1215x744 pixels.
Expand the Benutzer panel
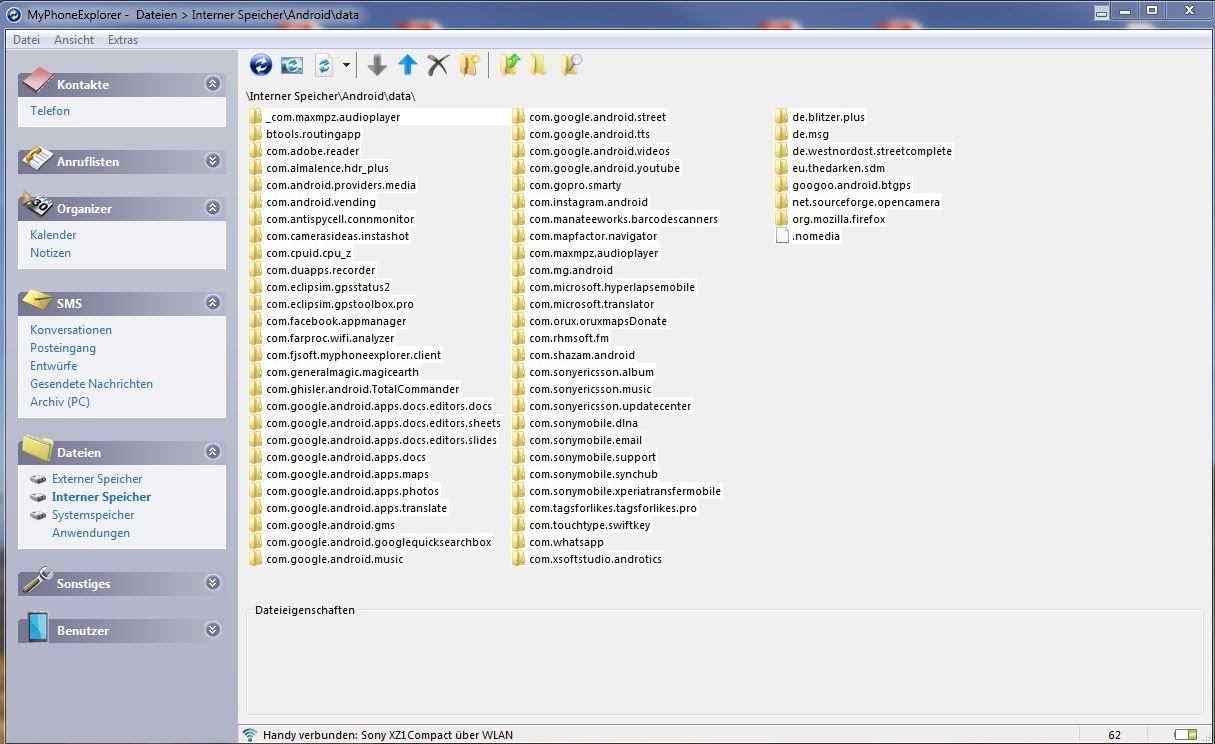[212, 630]
